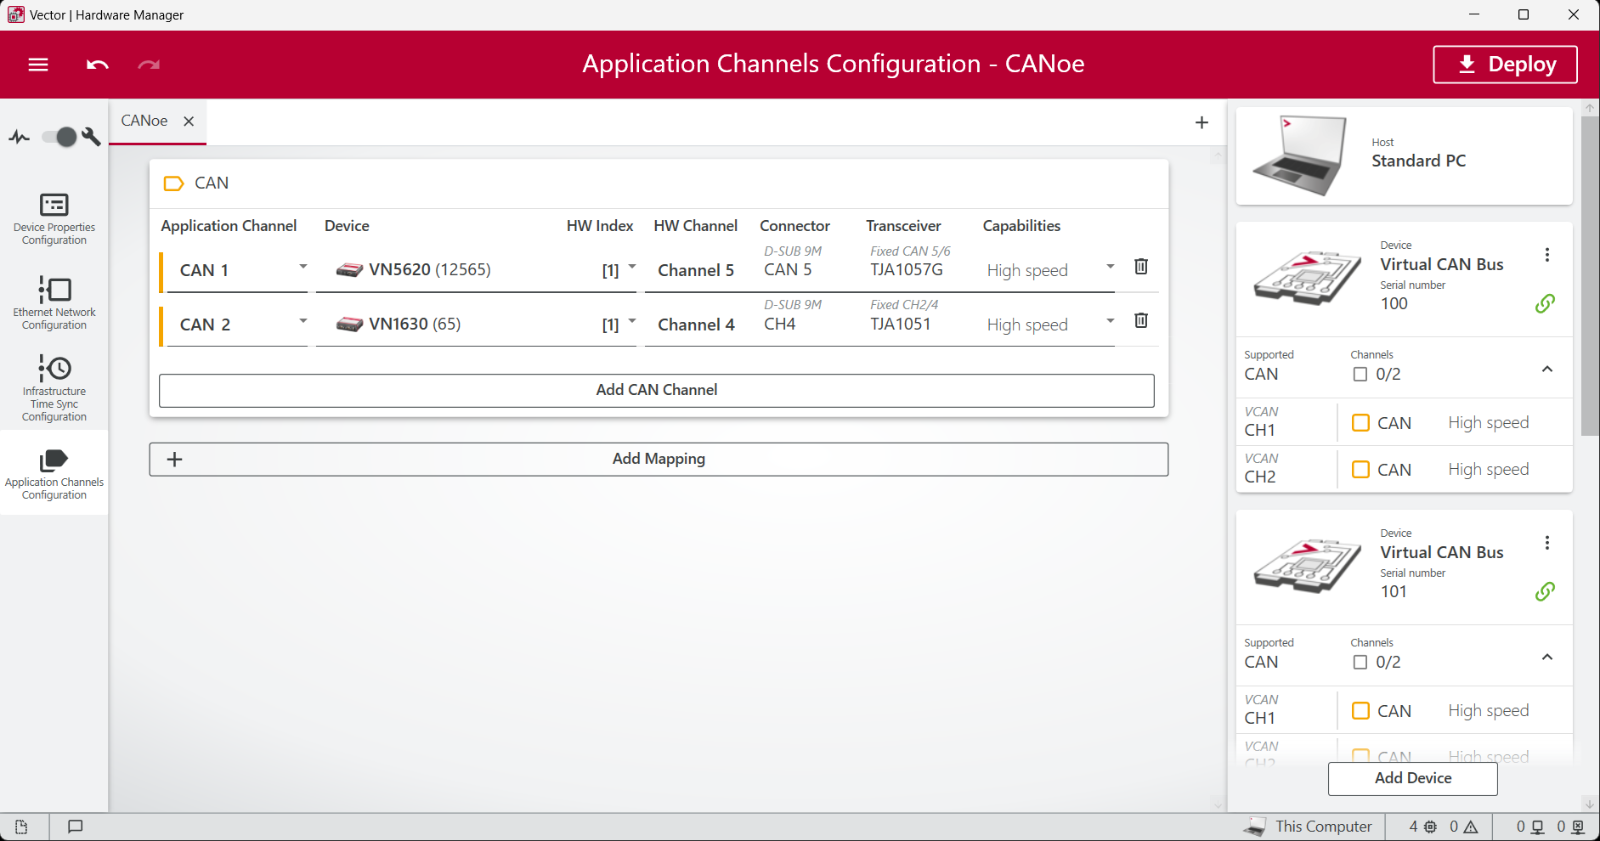This screenshot has width=1600, height=841.
Task: Collapse channel list of Virtual CAN Bus 101
Action: [1547, 657]
